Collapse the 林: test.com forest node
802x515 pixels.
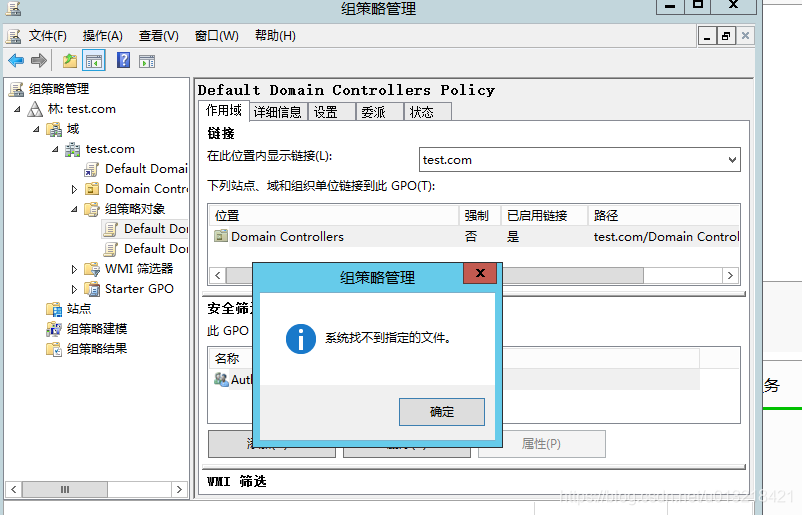pos(17,109)
